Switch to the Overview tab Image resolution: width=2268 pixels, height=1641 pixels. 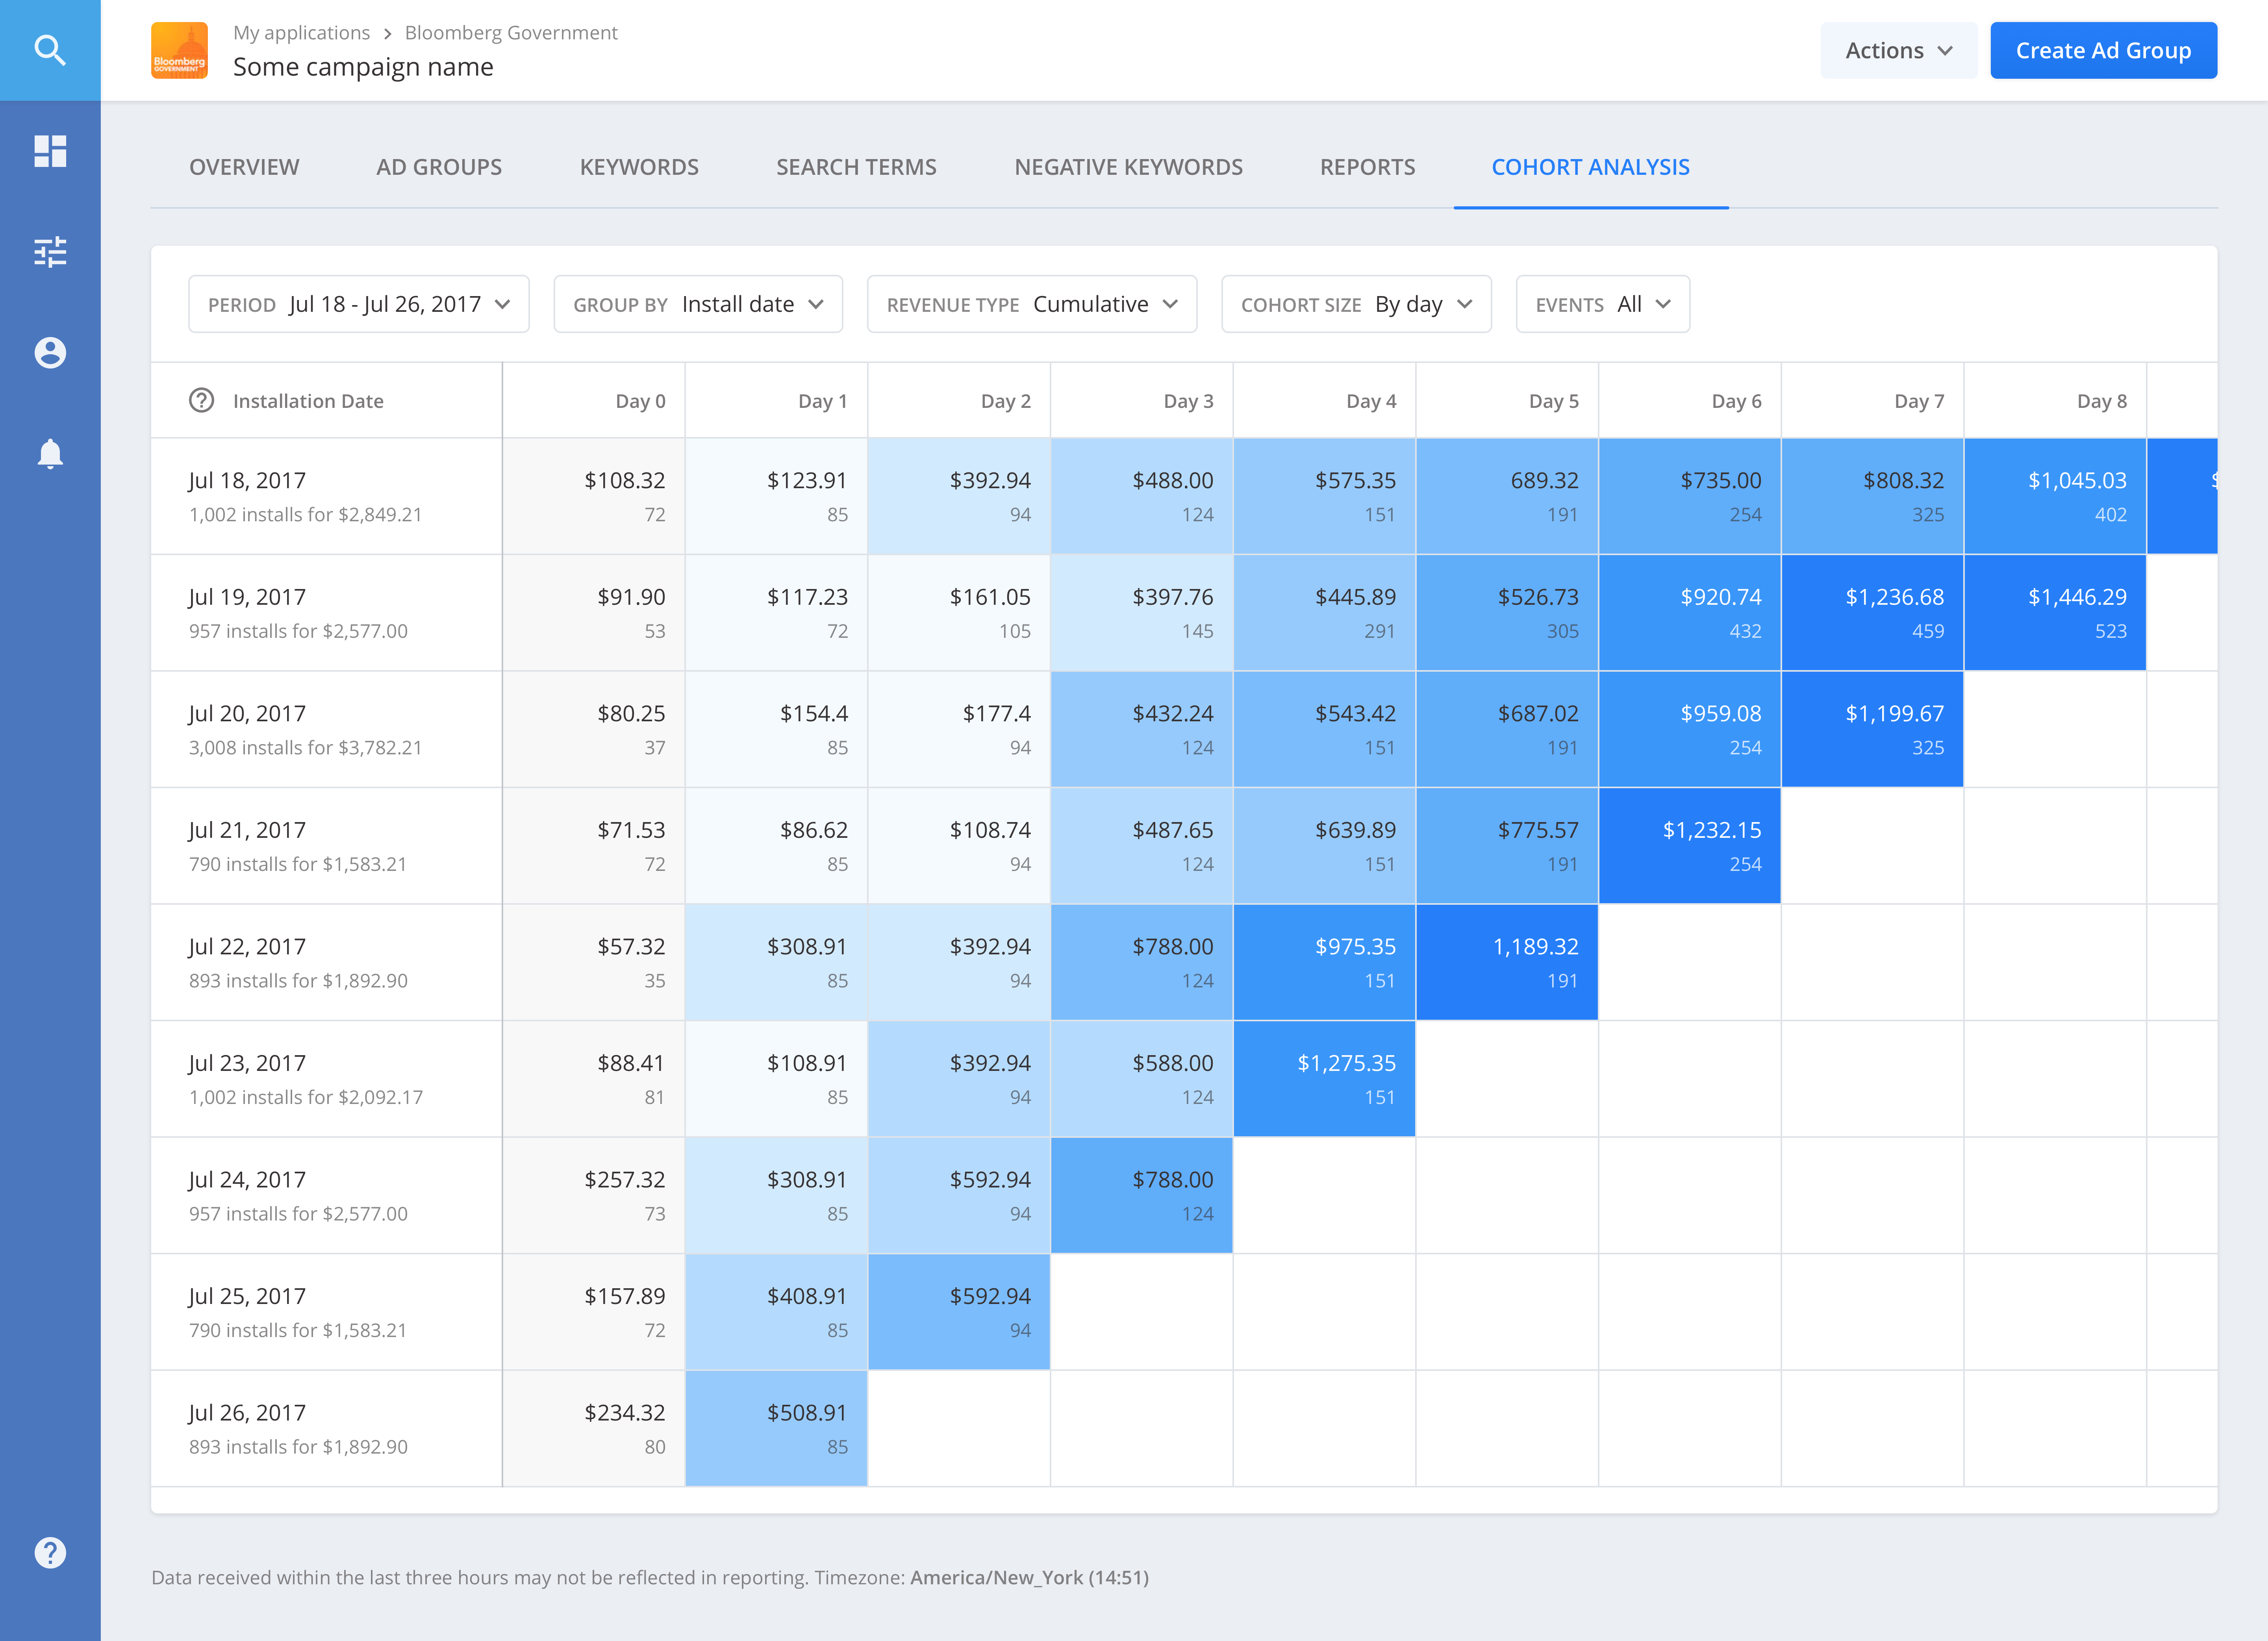[244, 167]
